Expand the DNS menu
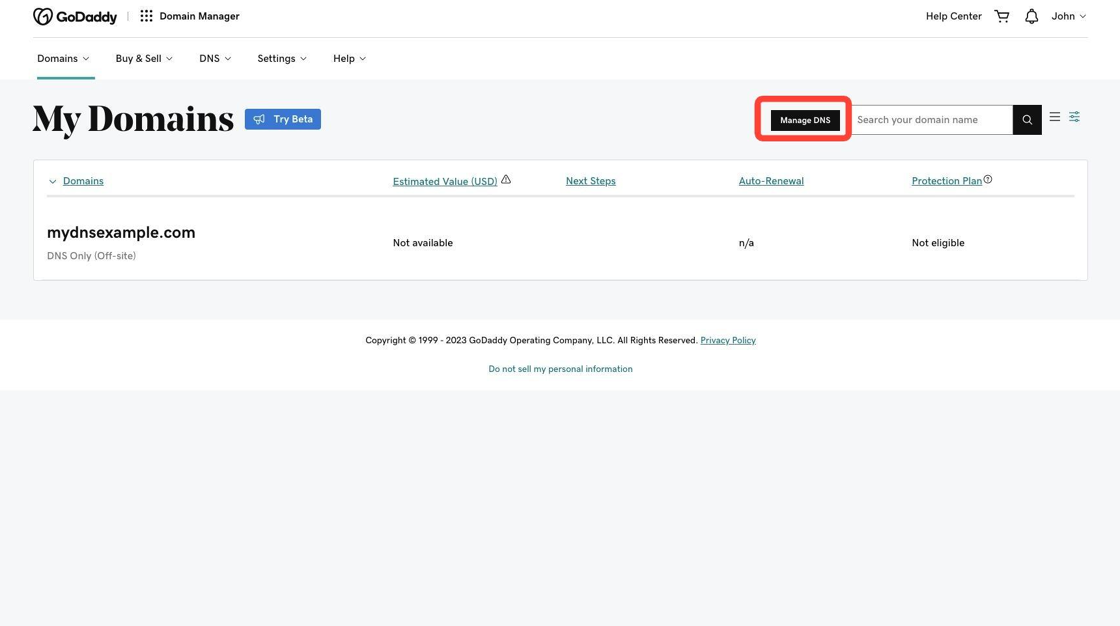Viewport: 1120px width, 626px height. tap(215, 59)
